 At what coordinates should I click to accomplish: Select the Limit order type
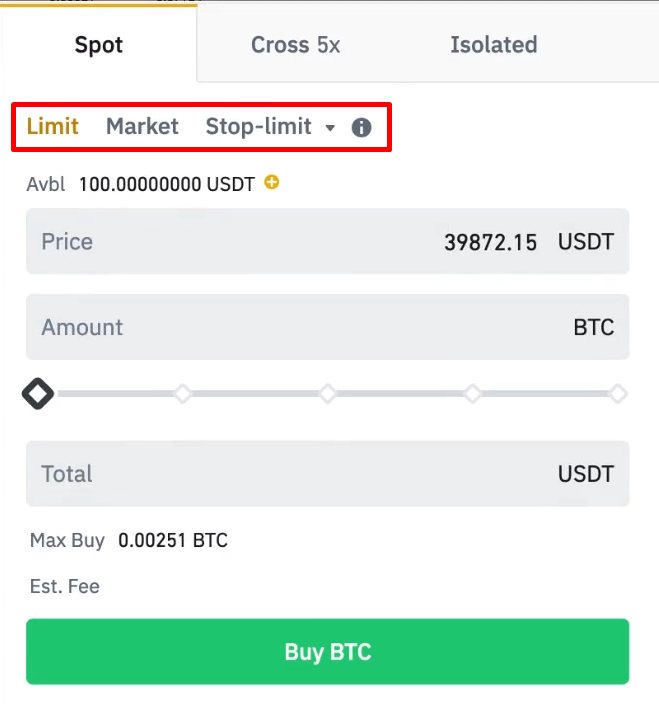point(52,126)
